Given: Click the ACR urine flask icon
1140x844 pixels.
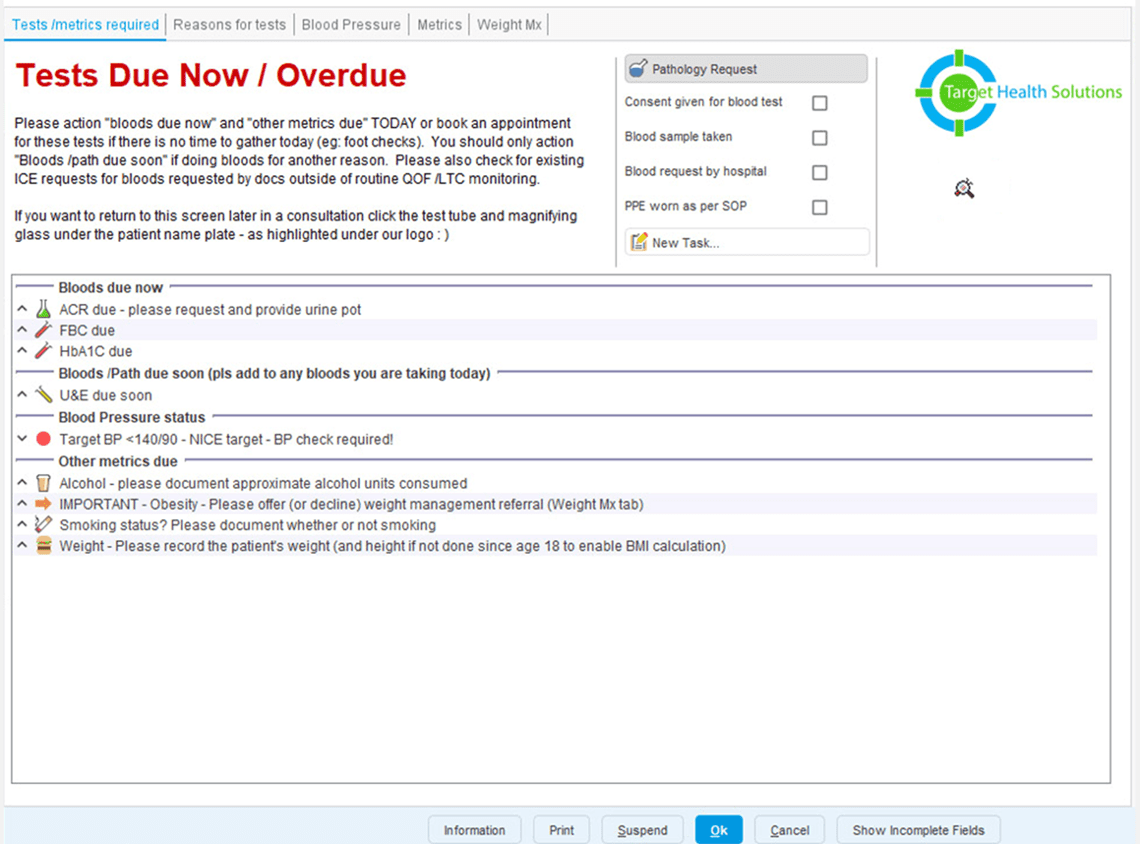Looking at the screenshot, I should (41, 309).
